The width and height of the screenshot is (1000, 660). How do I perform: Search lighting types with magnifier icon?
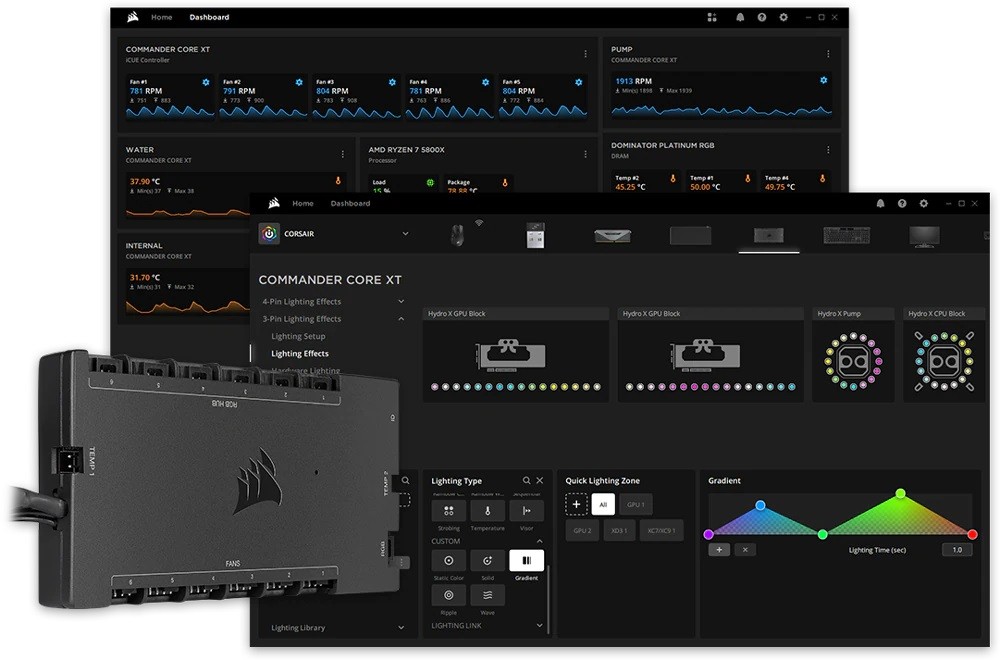click(x=526, y=480)
